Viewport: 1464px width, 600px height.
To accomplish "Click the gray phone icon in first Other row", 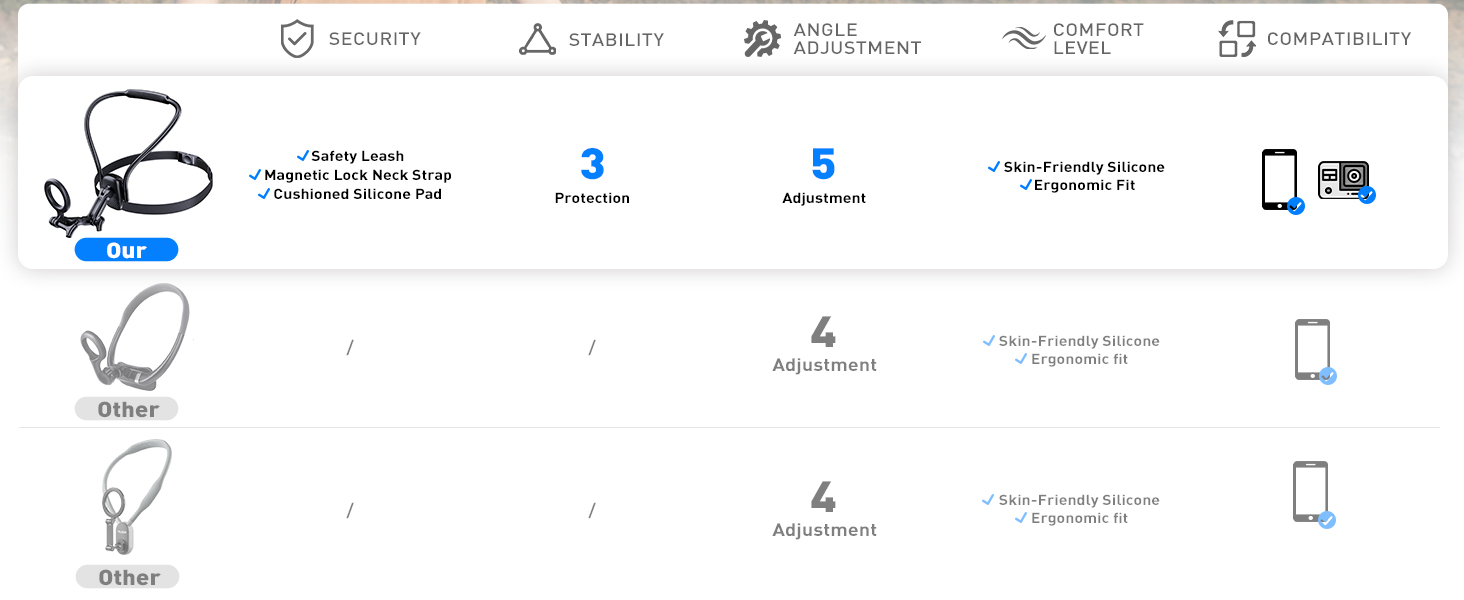I will coord(1312,349).
